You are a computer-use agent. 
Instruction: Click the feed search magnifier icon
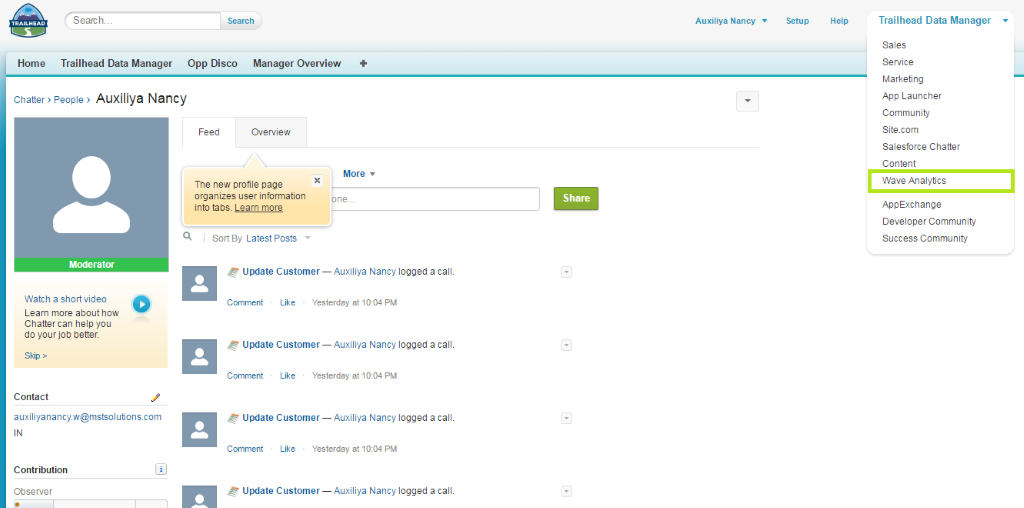[187, 236]
